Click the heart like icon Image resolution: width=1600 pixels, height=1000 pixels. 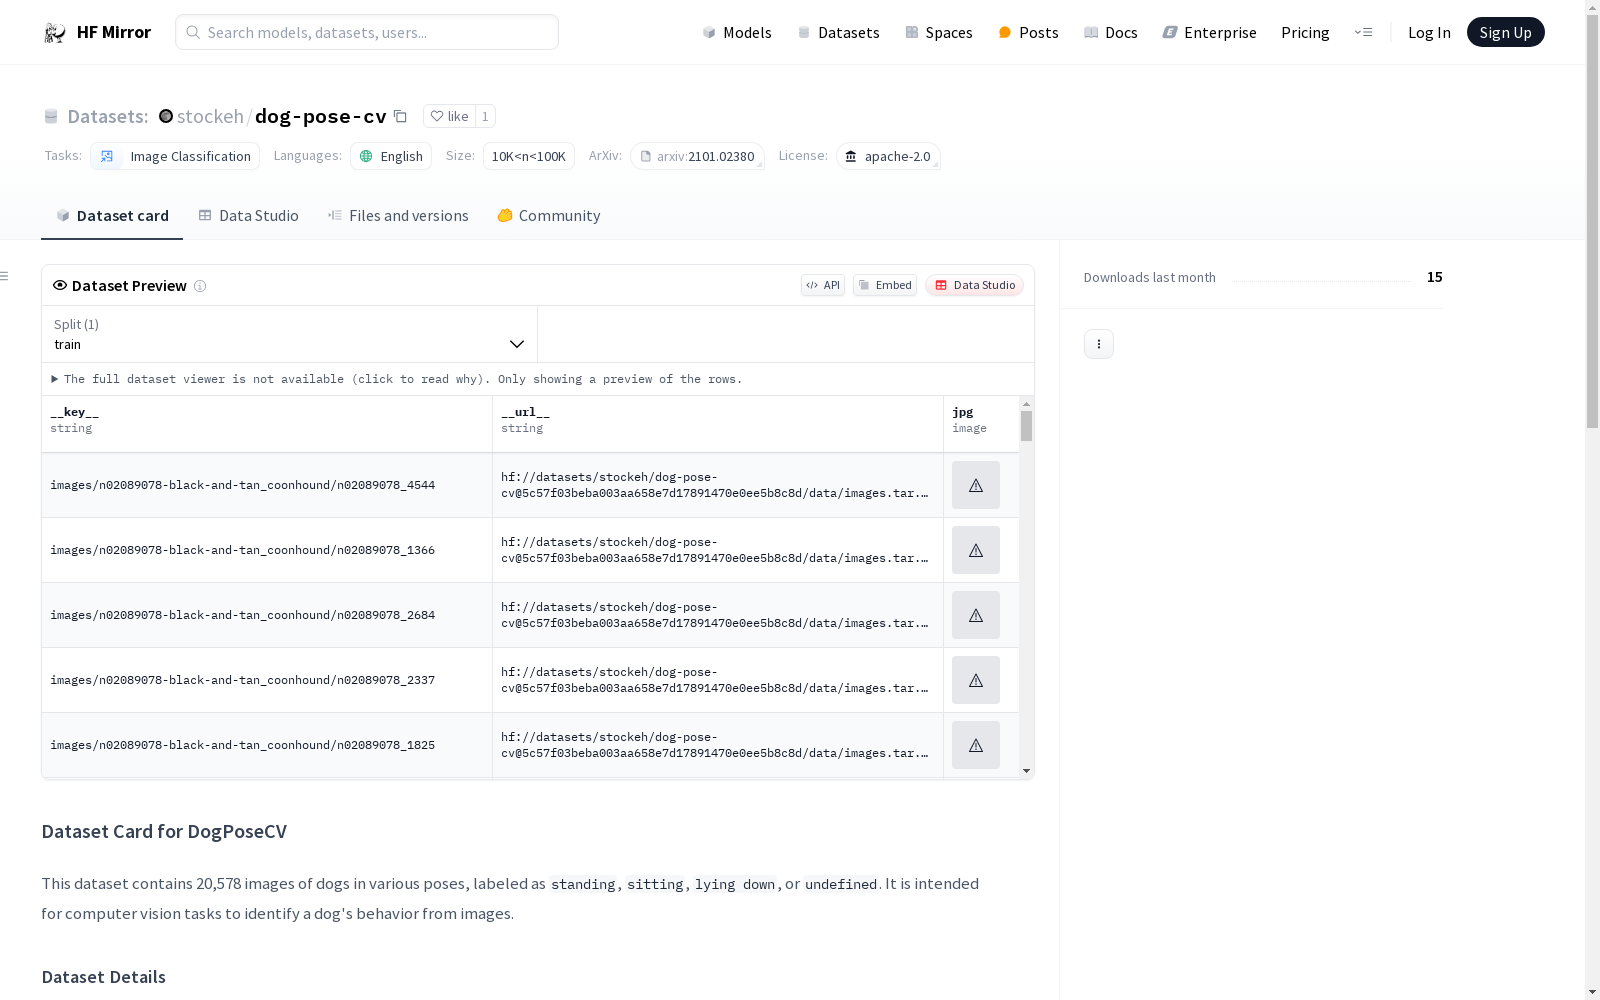point(437,116)
